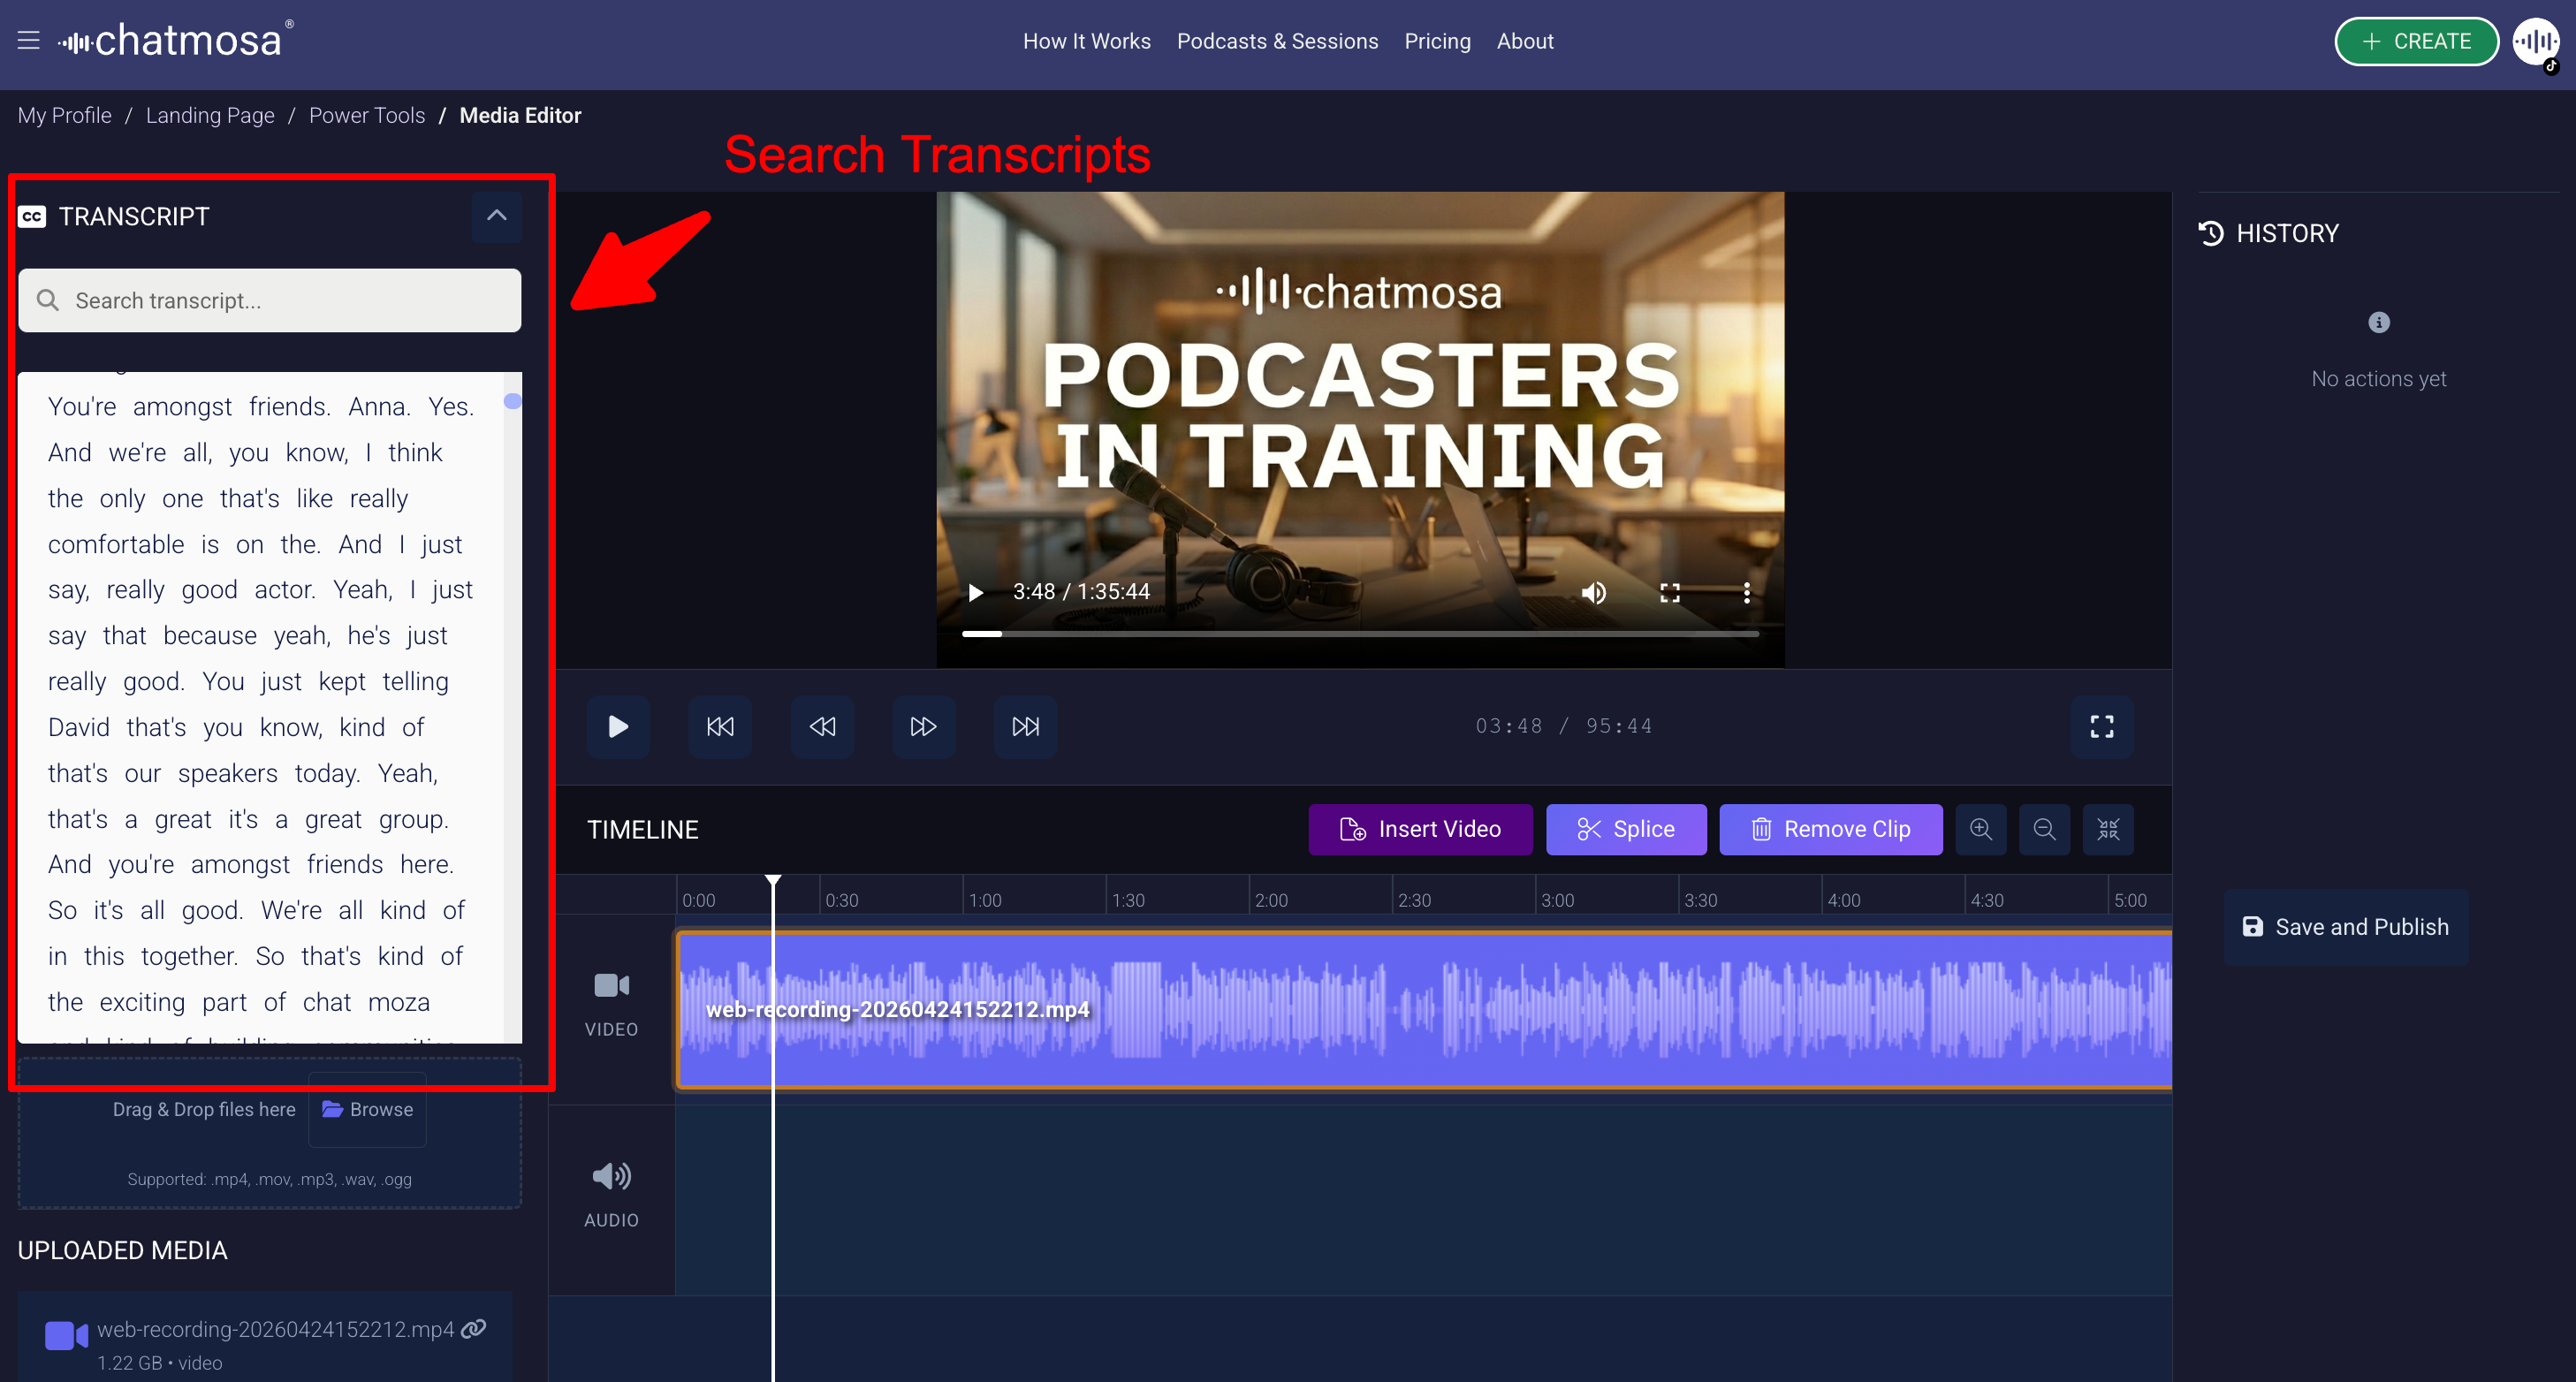Skip to the end of the media

[1025, 726]
